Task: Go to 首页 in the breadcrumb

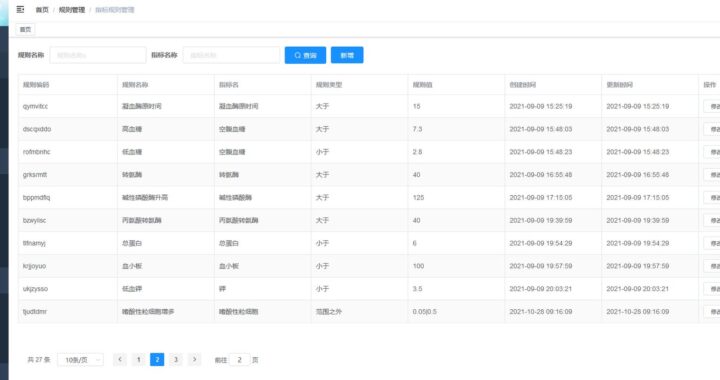Action: tap(42, 10)
